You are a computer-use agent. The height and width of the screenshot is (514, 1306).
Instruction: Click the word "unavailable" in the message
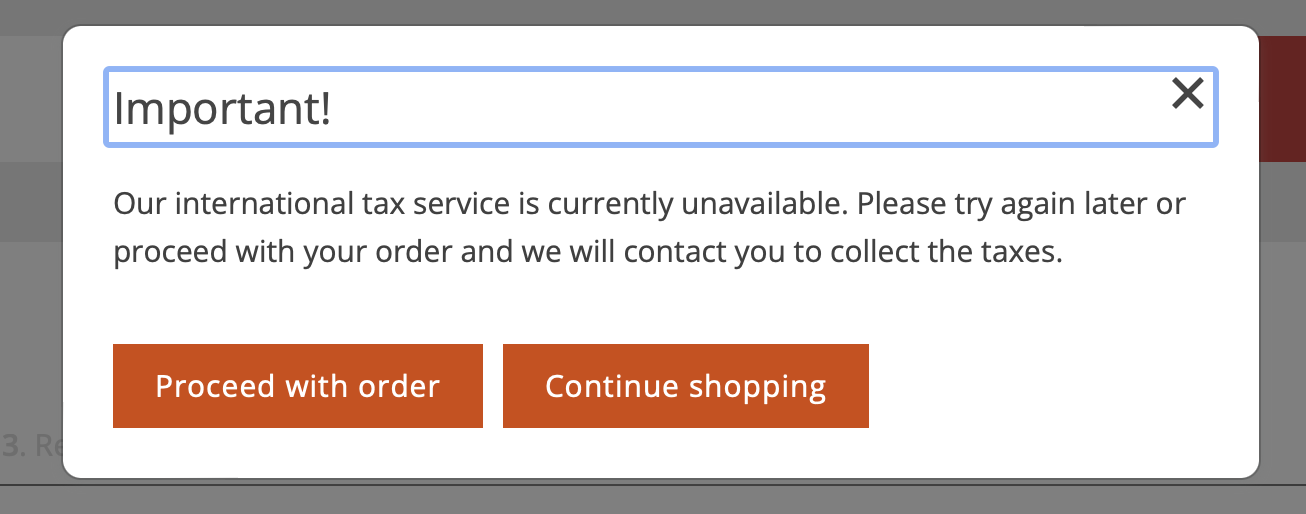click(764, 204)
